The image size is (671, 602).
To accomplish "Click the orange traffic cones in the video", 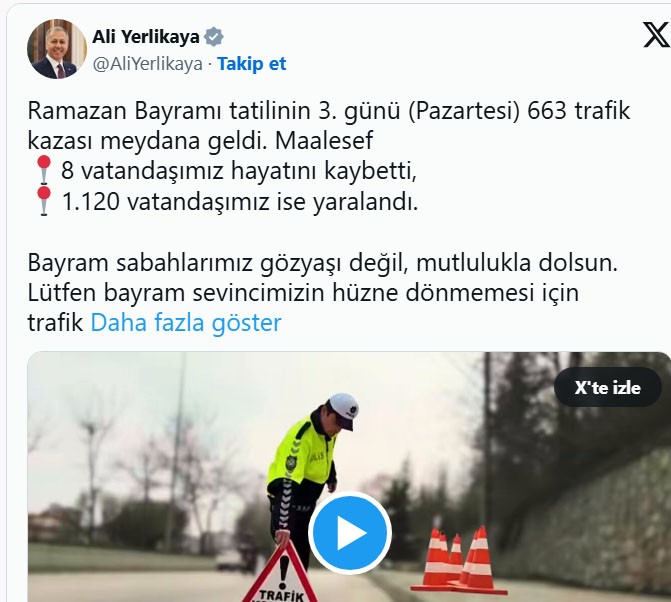I will [459, 560].
